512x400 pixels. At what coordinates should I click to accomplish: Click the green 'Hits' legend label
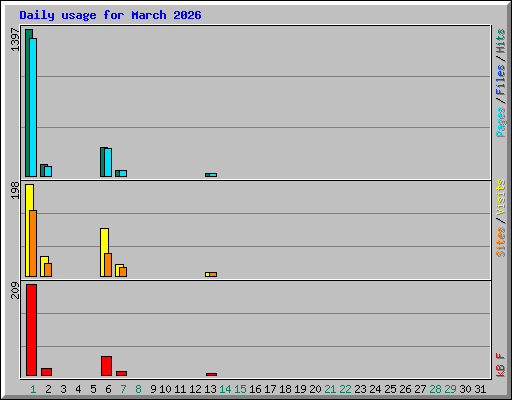tap(500, 41)
